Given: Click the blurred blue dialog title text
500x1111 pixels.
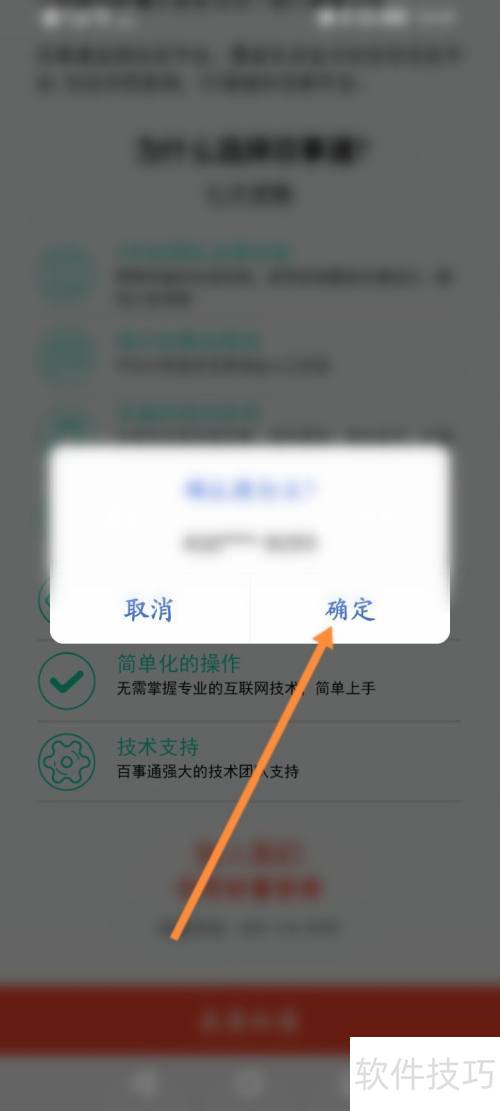Looking at the screenshot, I should click(250, 490).
